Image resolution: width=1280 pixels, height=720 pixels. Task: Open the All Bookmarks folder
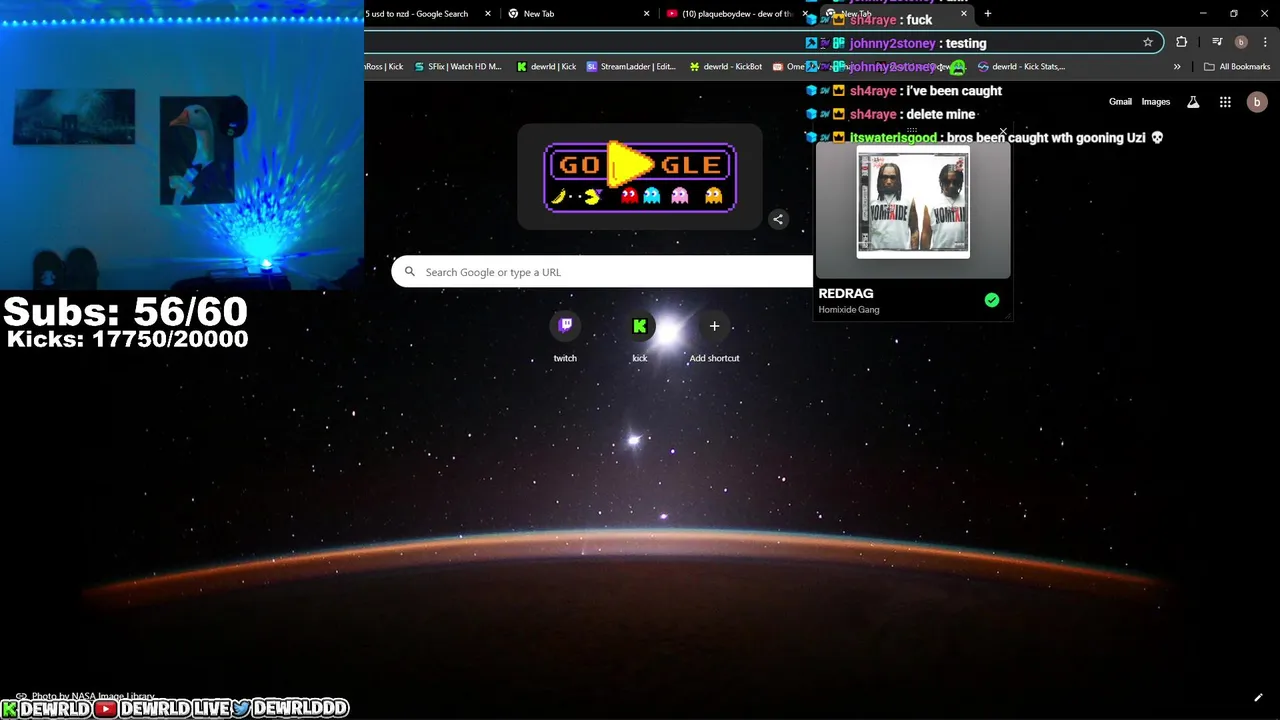click(1237, 67)
